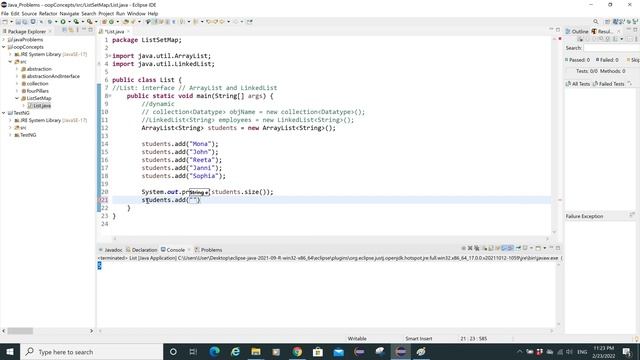
Task: Click the Windows taskbar search box
Action: [x=91, y=351]
